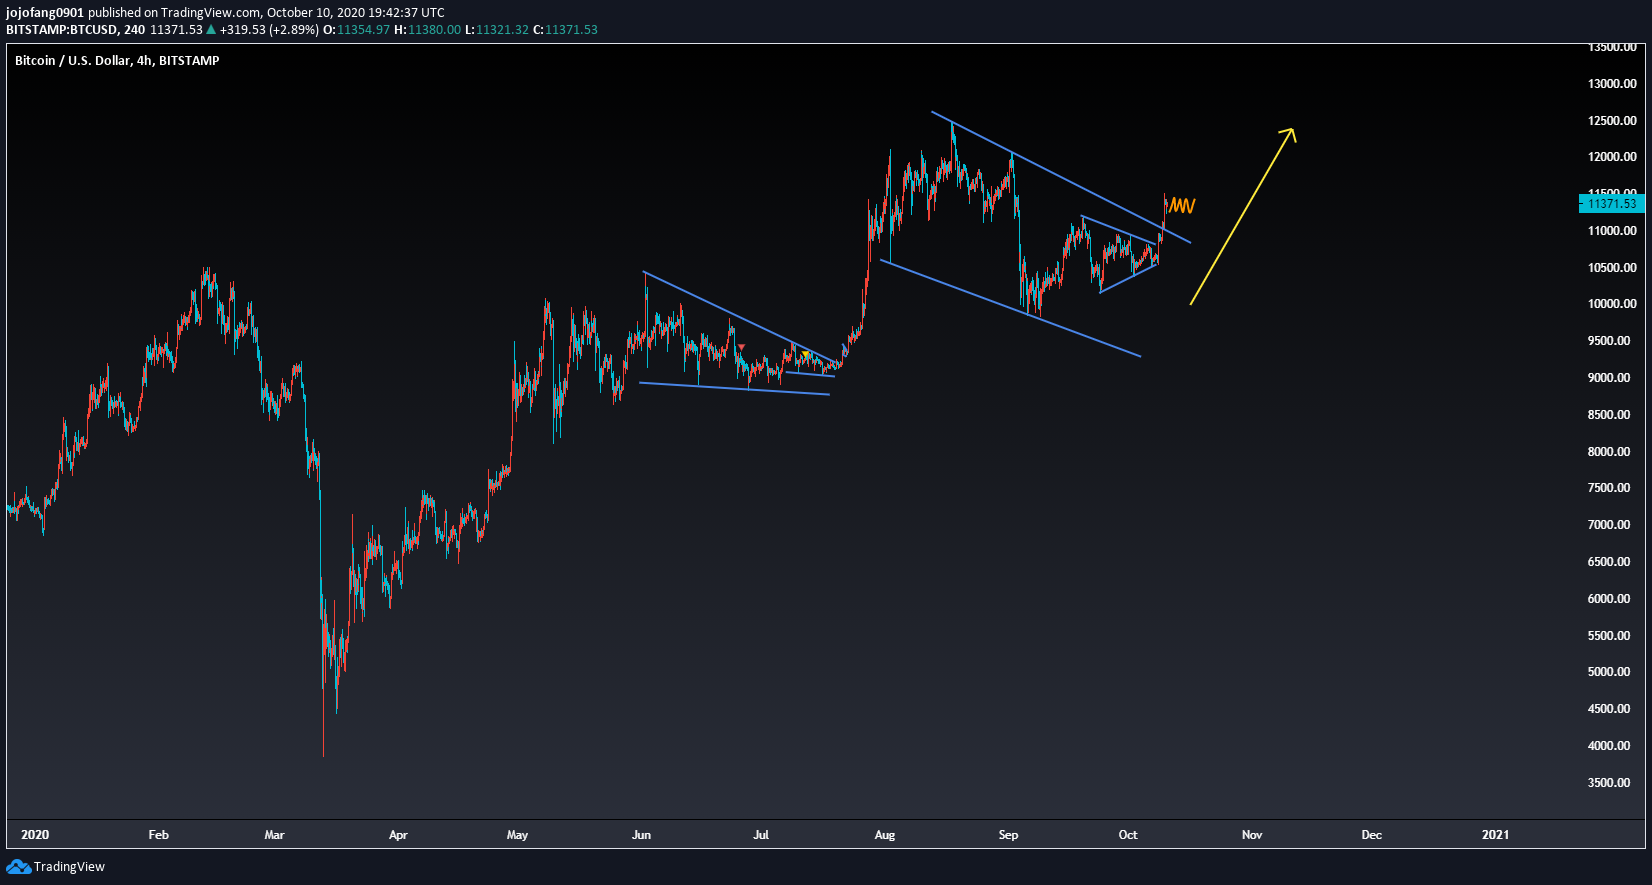Click the 12000.00 price axis label

[1612, 157]
